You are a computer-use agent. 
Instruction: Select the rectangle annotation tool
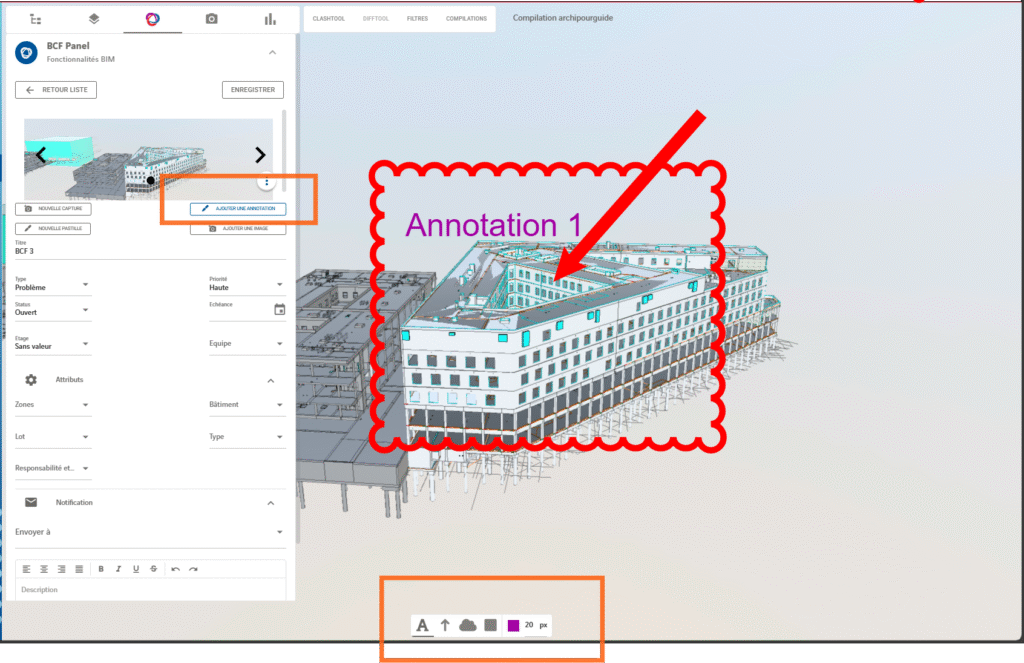[490, 626]
